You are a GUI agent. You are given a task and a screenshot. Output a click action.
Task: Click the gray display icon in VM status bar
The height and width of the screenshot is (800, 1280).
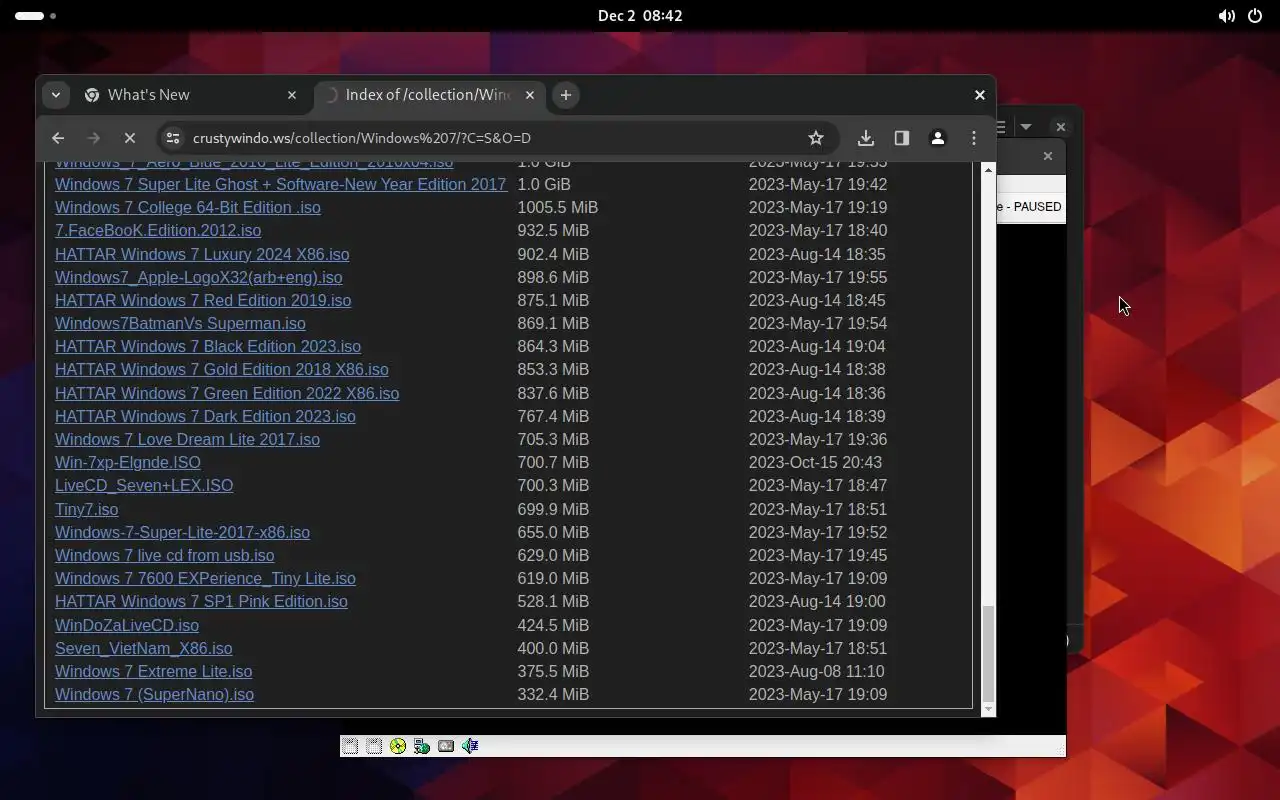click(x=446, y=746)
